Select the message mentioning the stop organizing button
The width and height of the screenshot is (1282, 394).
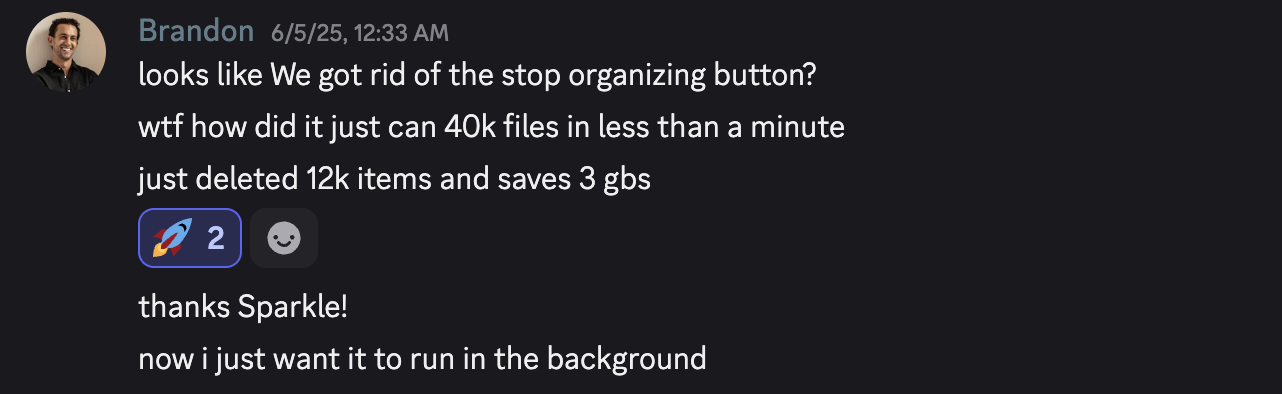pos(478,75)
